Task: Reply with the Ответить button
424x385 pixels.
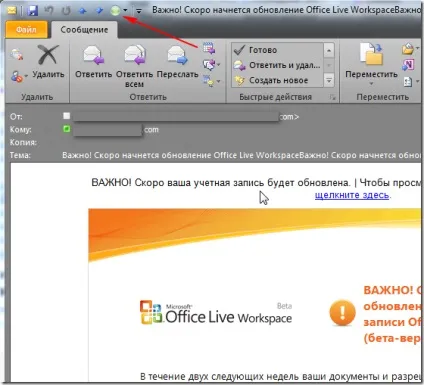Action: [93, 62]
